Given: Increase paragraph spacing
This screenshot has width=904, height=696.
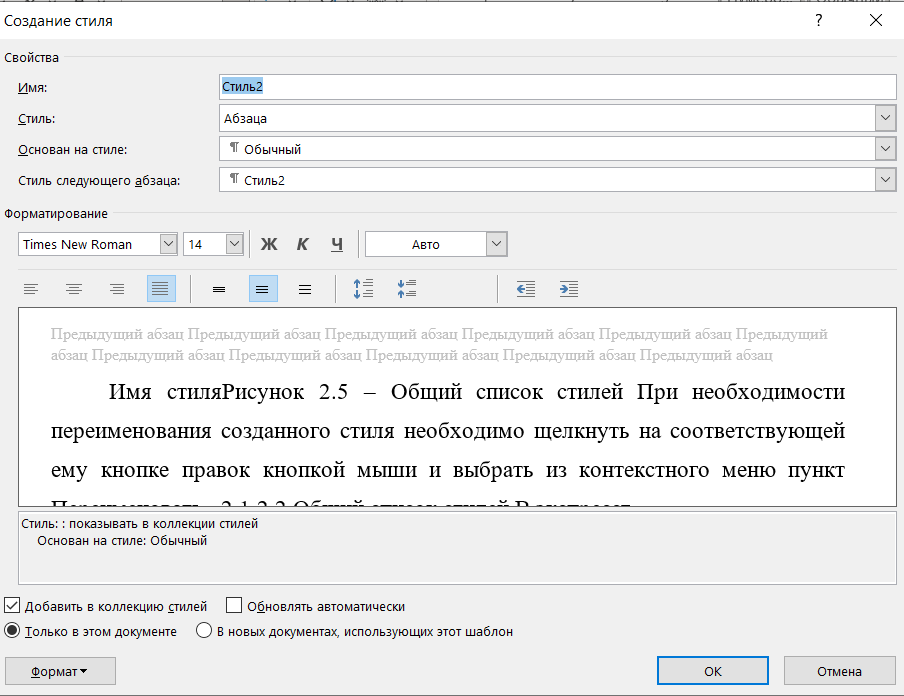Looking at the screenshot, I should 363,289.
